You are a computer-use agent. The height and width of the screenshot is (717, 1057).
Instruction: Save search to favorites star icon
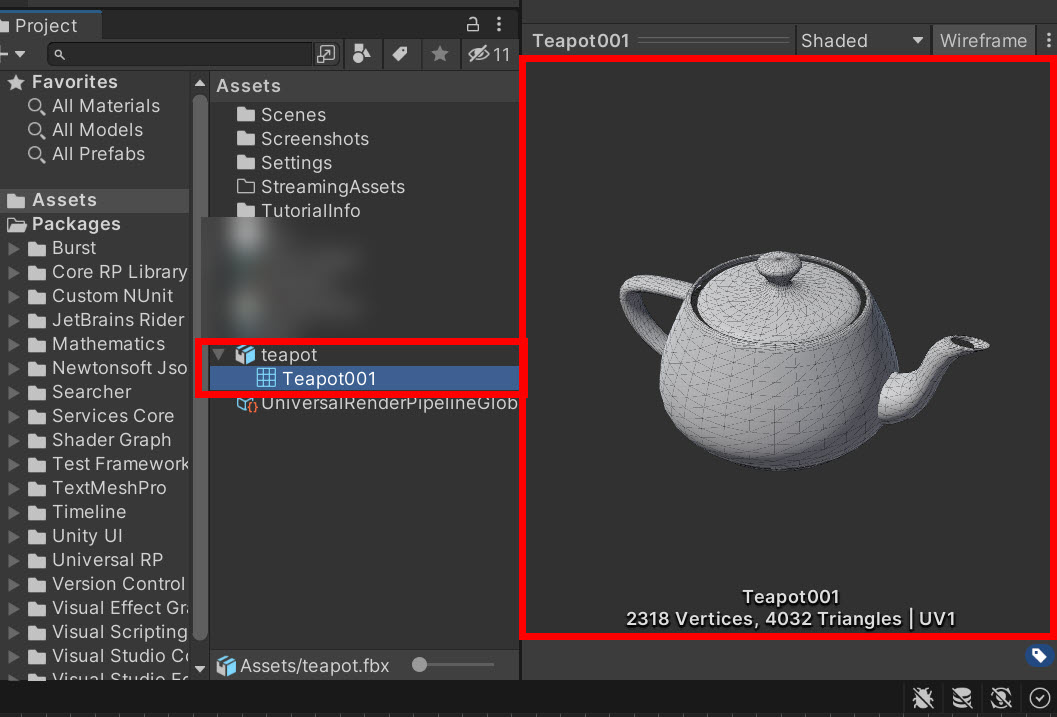click(x=440, y=54)
